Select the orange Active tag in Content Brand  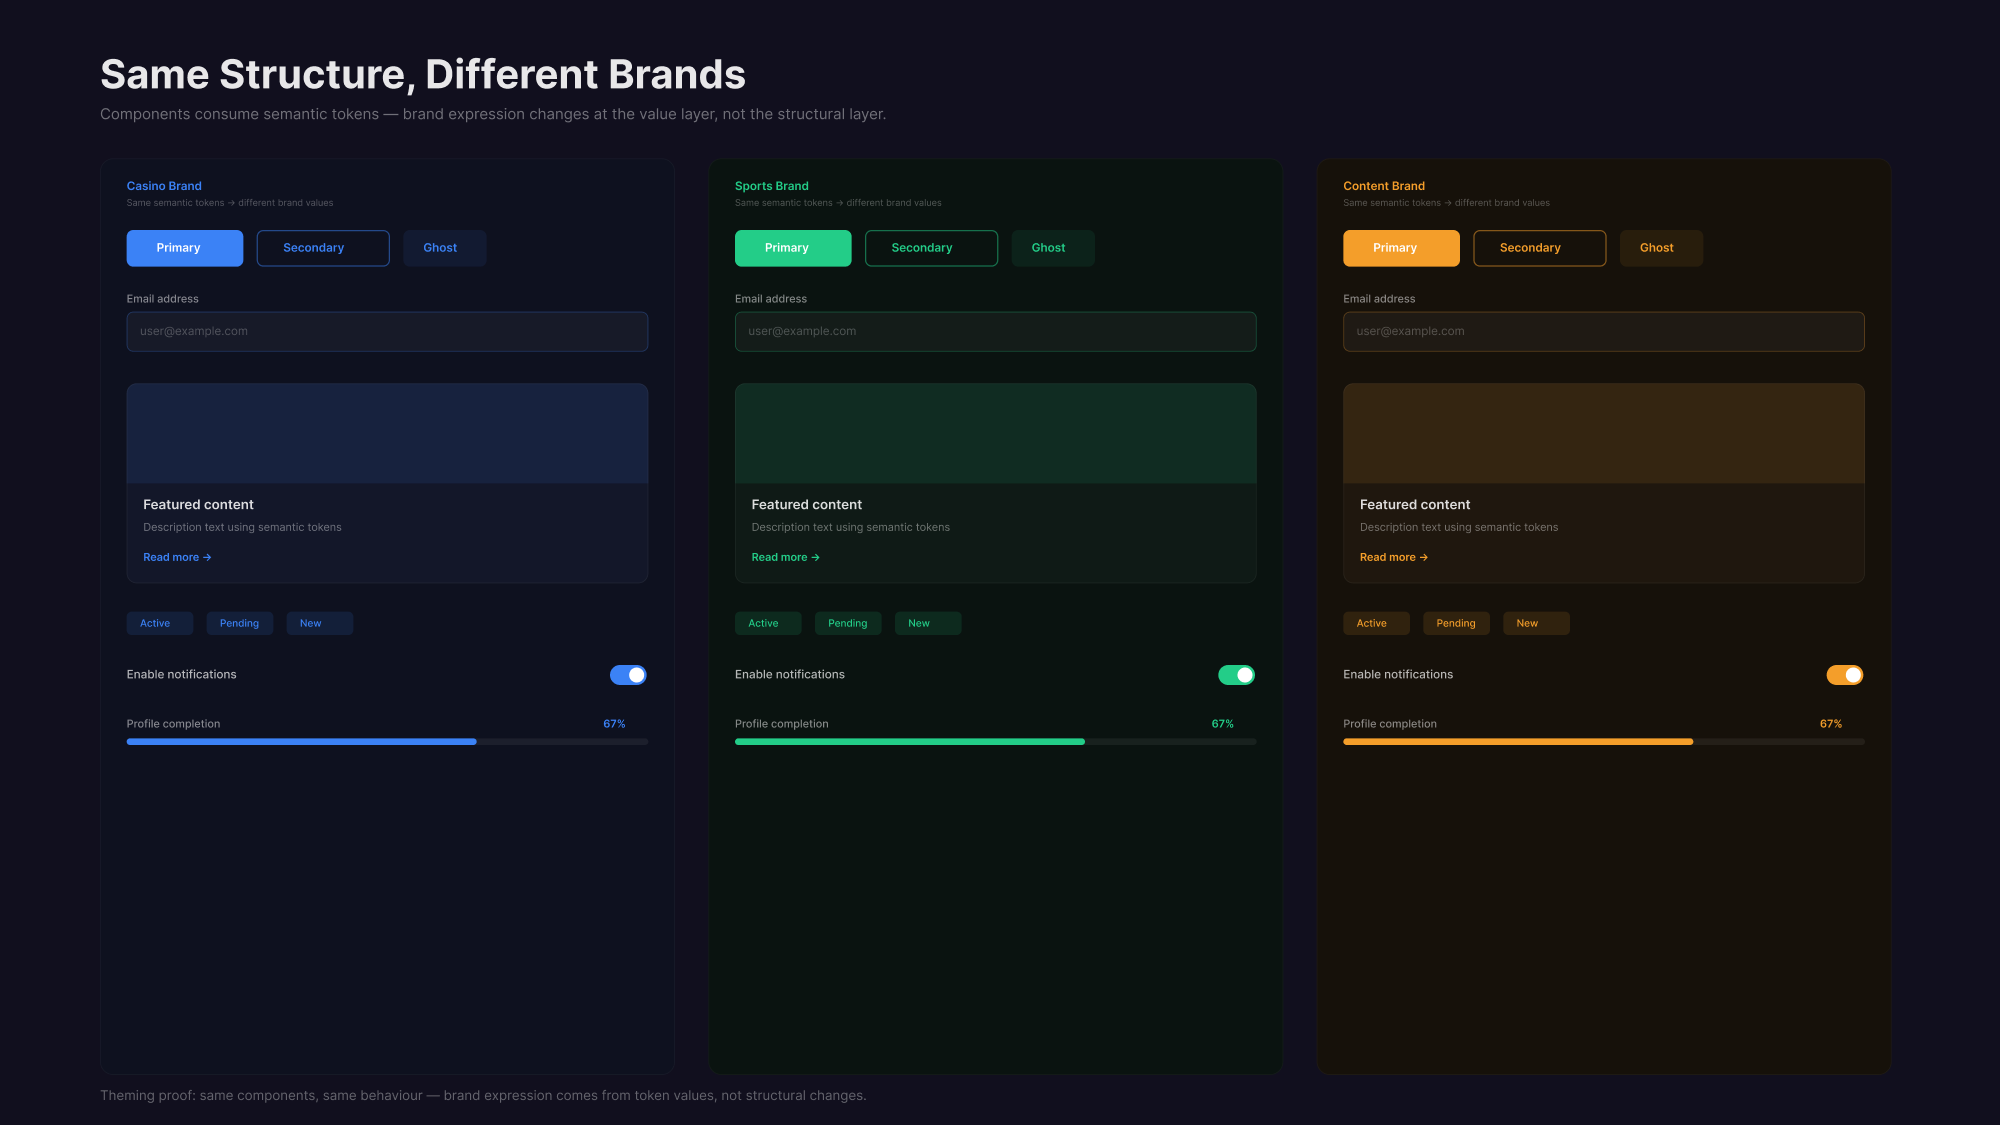1376,623
